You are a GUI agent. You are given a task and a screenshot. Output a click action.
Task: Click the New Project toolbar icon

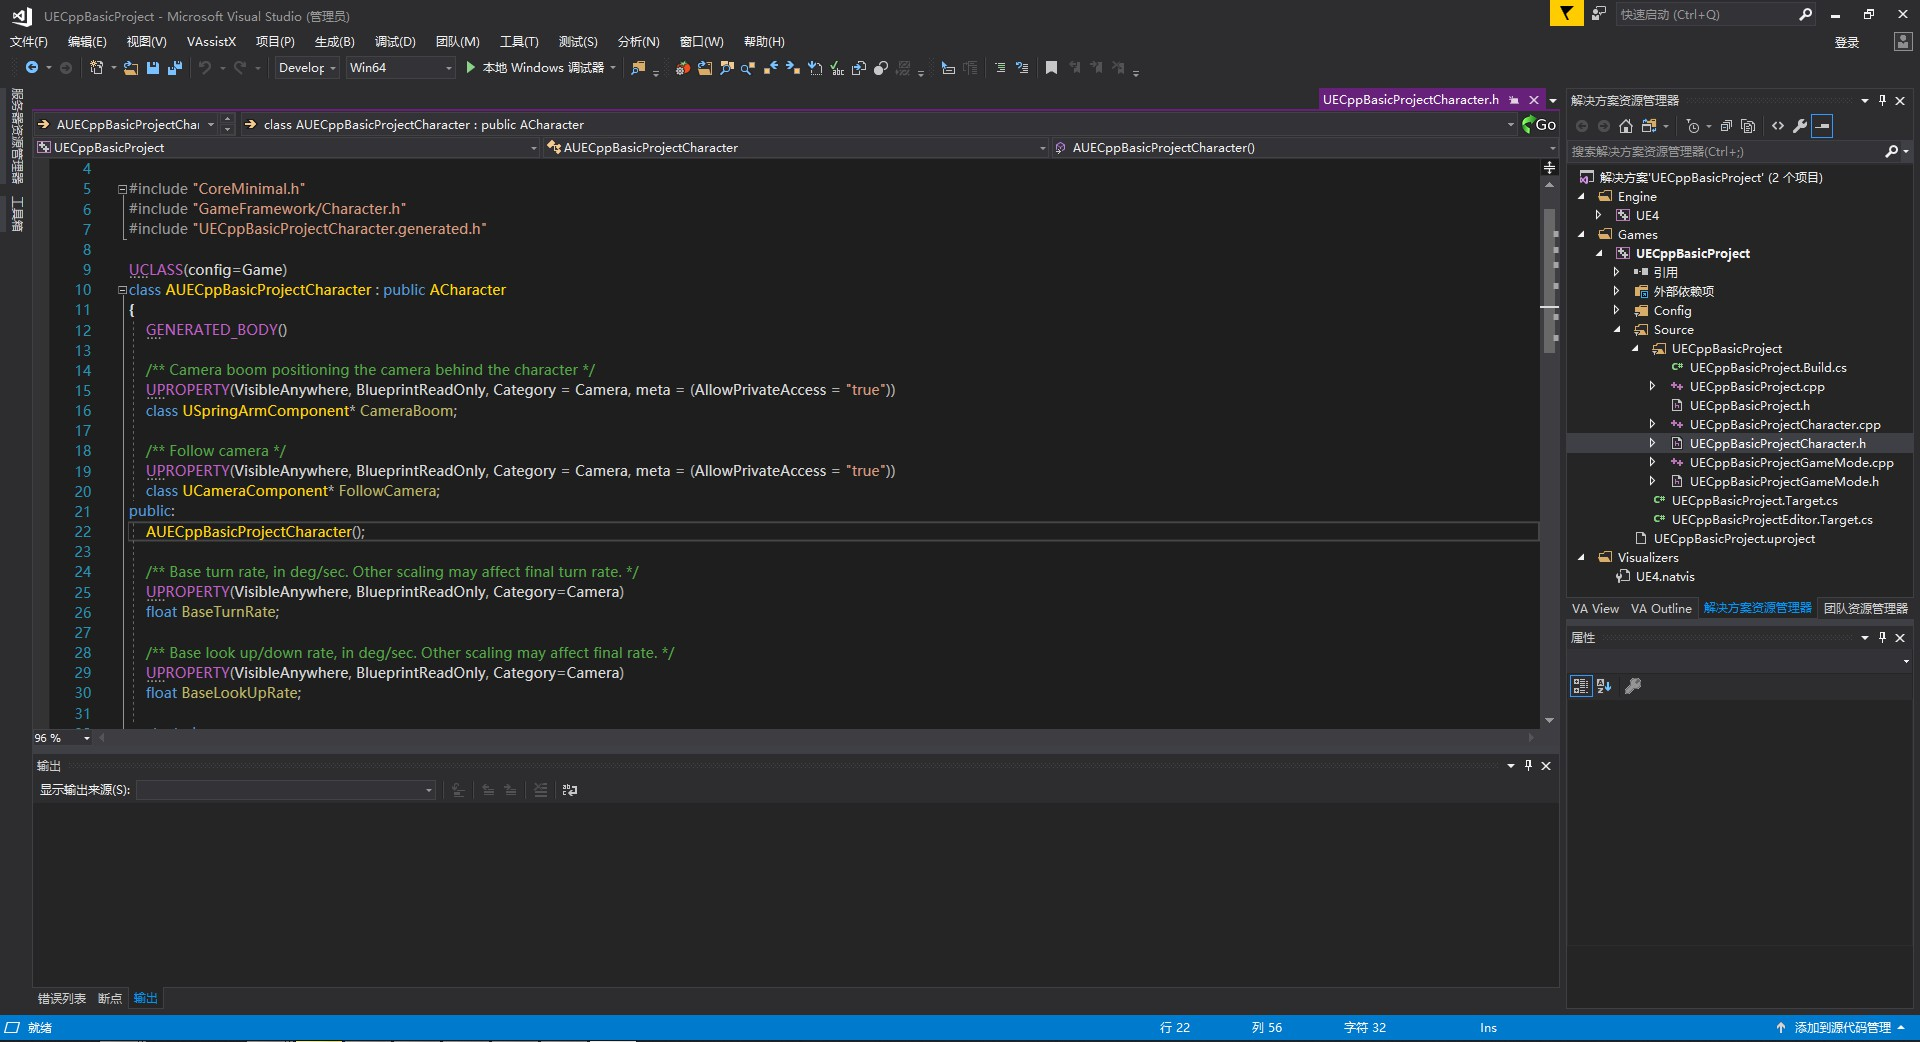(x=96, y=67)
